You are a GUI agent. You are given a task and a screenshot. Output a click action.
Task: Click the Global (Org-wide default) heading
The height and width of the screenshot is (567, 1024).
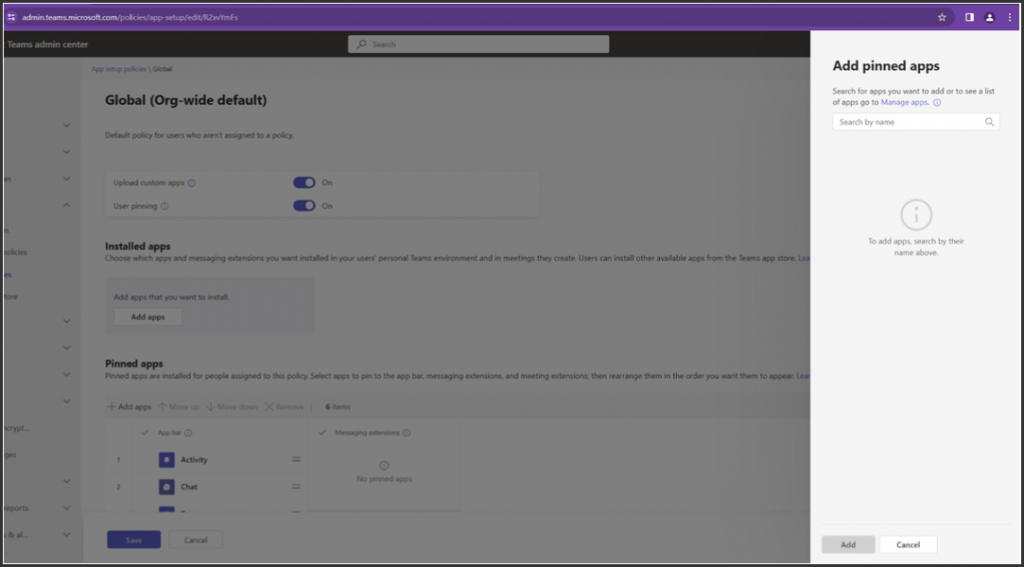click(186, 101)
